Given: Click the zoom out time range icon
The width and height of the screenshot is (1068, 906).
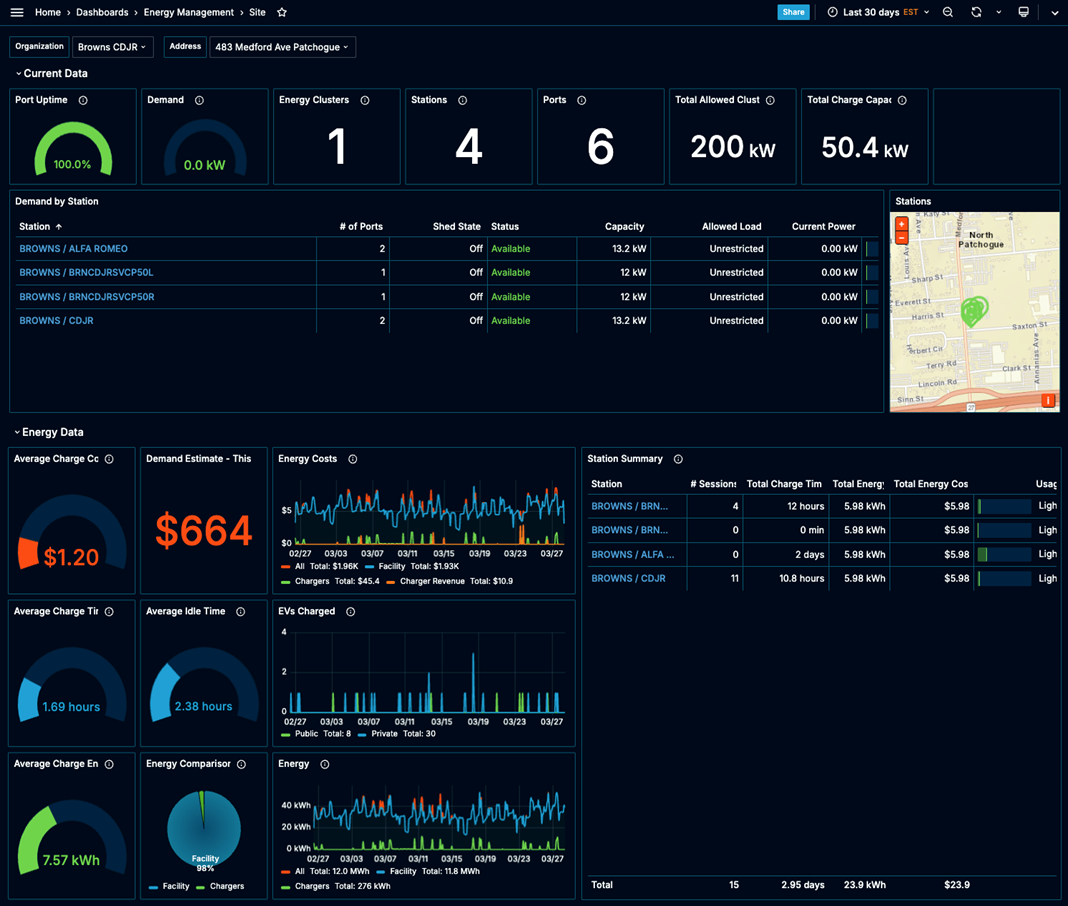Looking at the screenshot, I should tap(948, 12).
